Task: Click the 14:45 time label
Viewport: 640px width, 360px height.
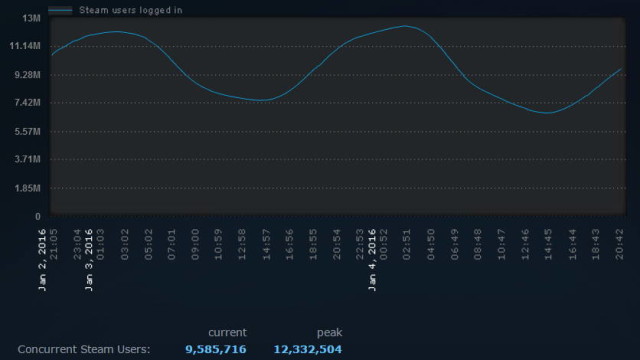Action: tap(549, 244)
